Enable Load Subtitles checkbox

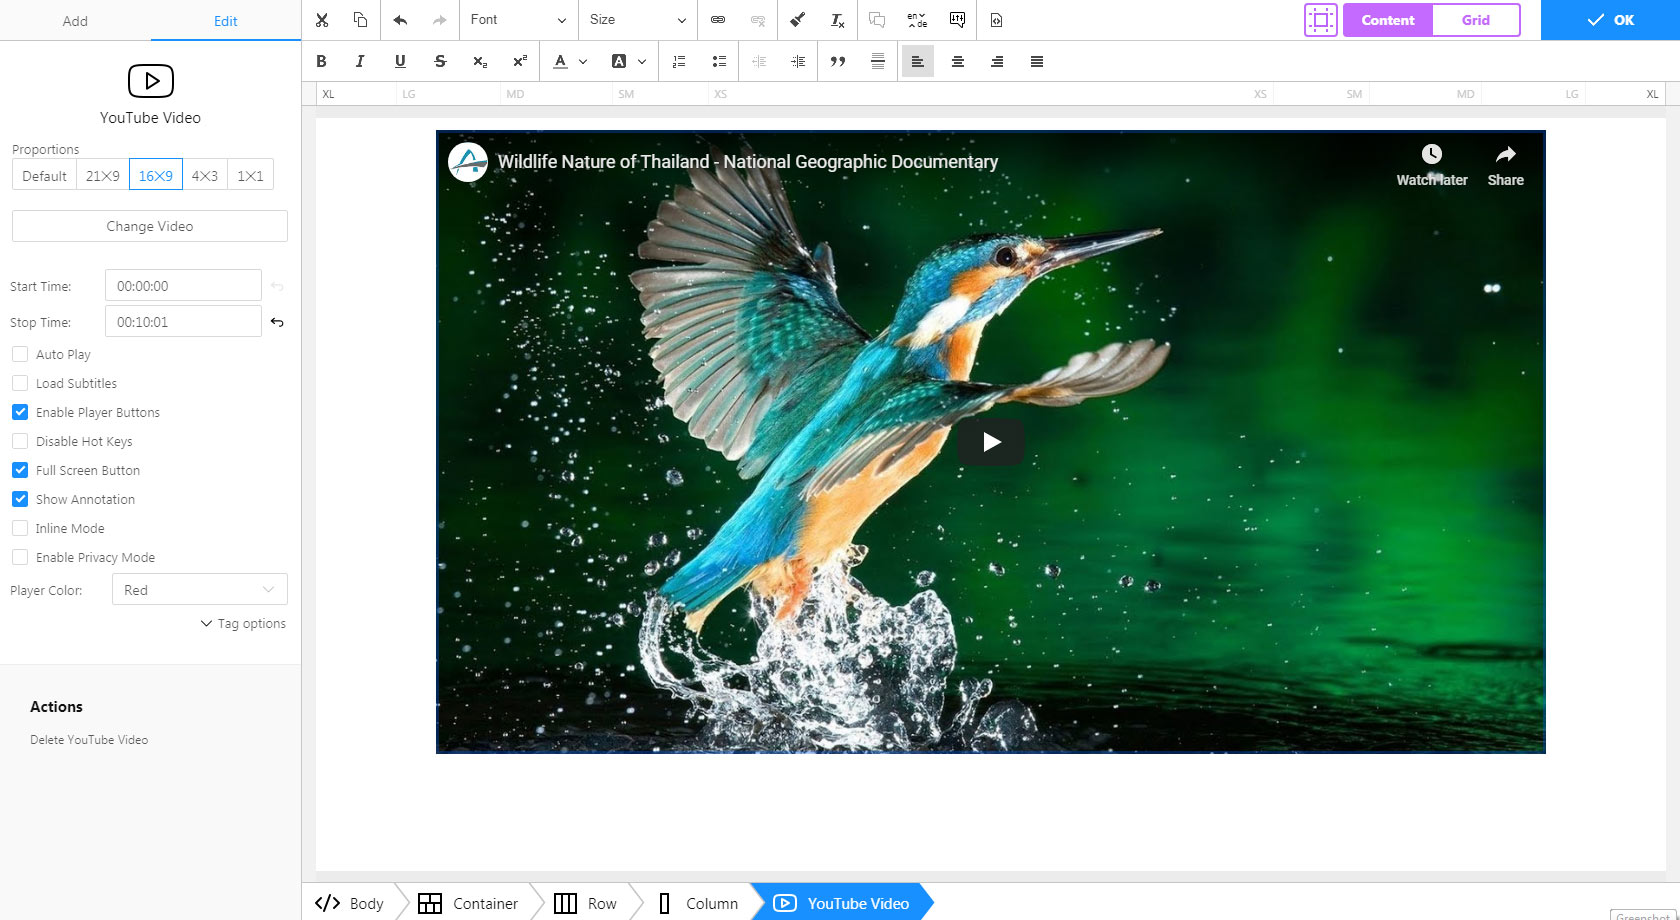pos(20,383)
